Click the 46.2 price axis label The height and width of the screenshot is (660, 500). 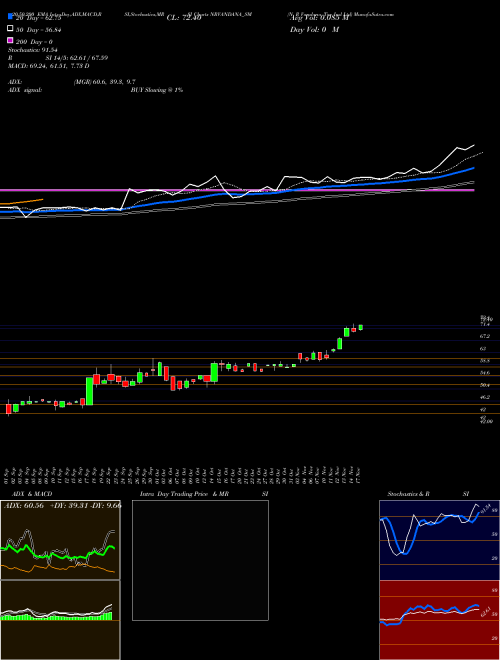486,397
